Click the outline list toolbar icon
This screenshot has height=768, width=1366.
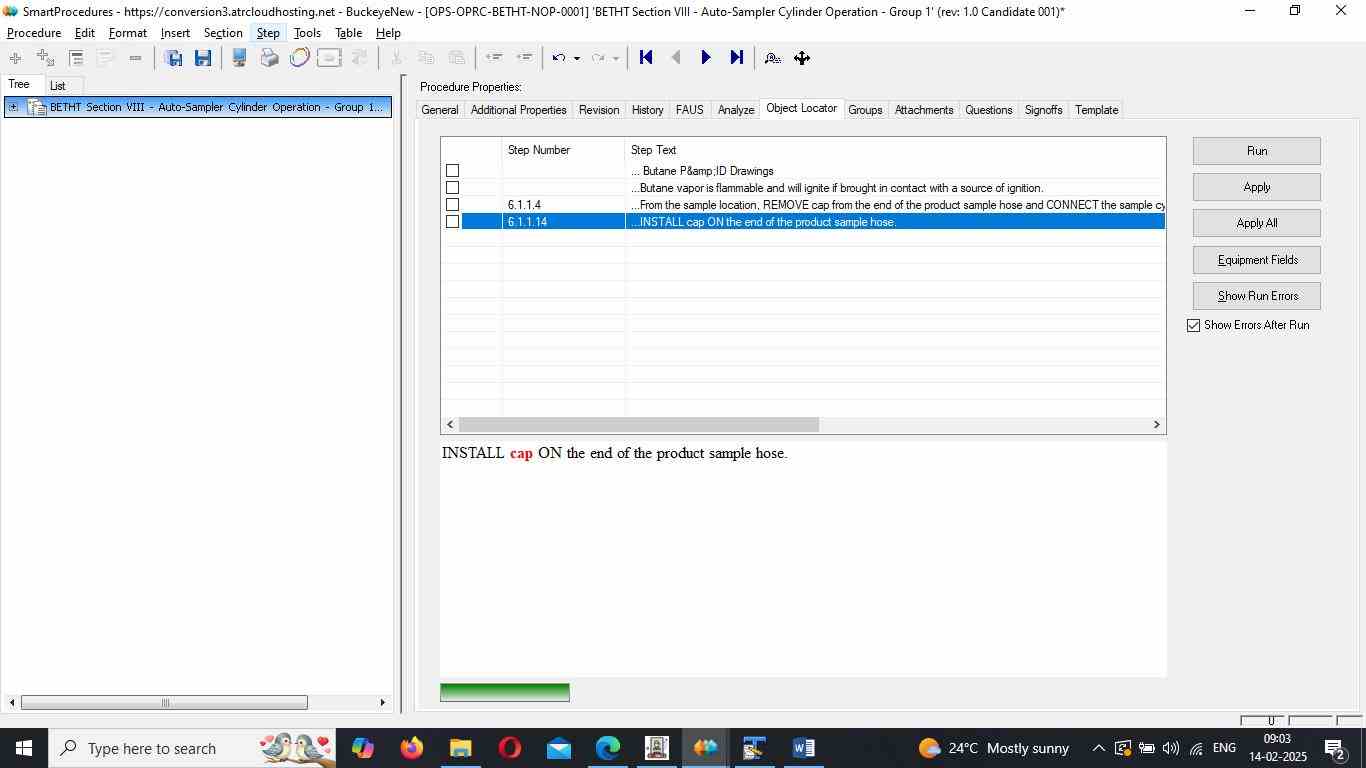76,58
